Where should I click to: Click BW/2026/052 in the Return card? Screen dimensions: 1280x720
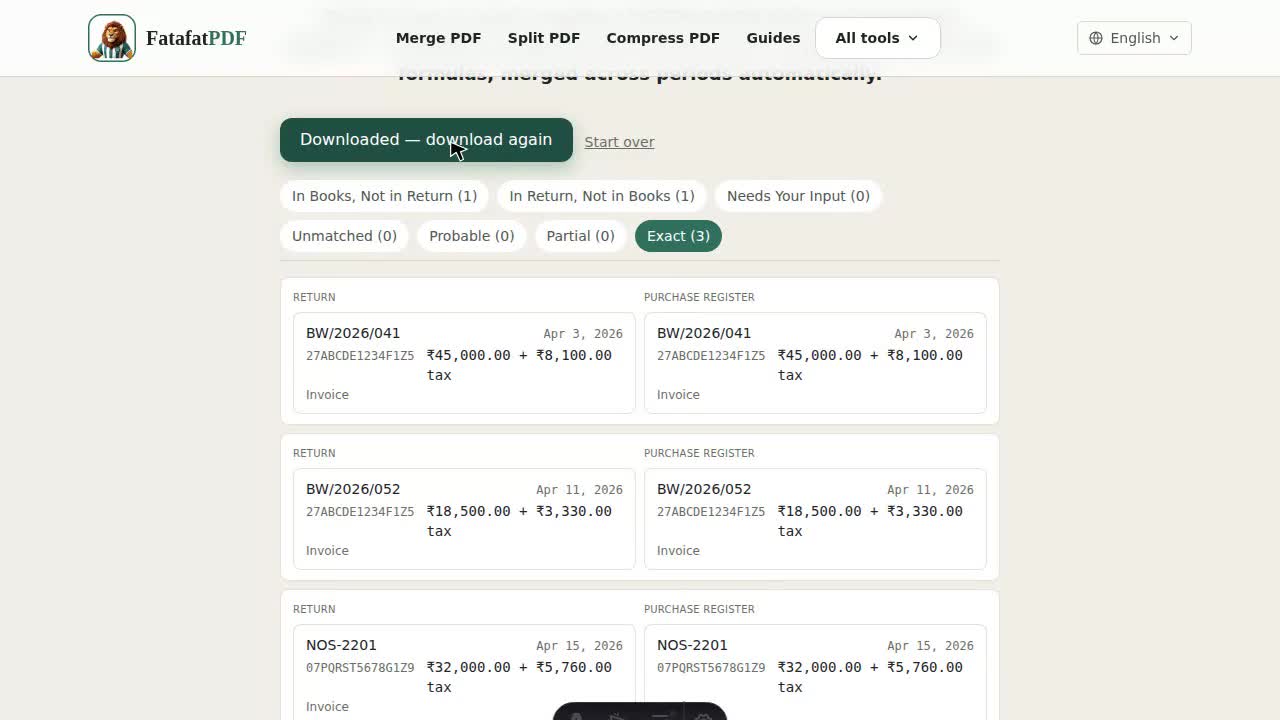[353, 489]
